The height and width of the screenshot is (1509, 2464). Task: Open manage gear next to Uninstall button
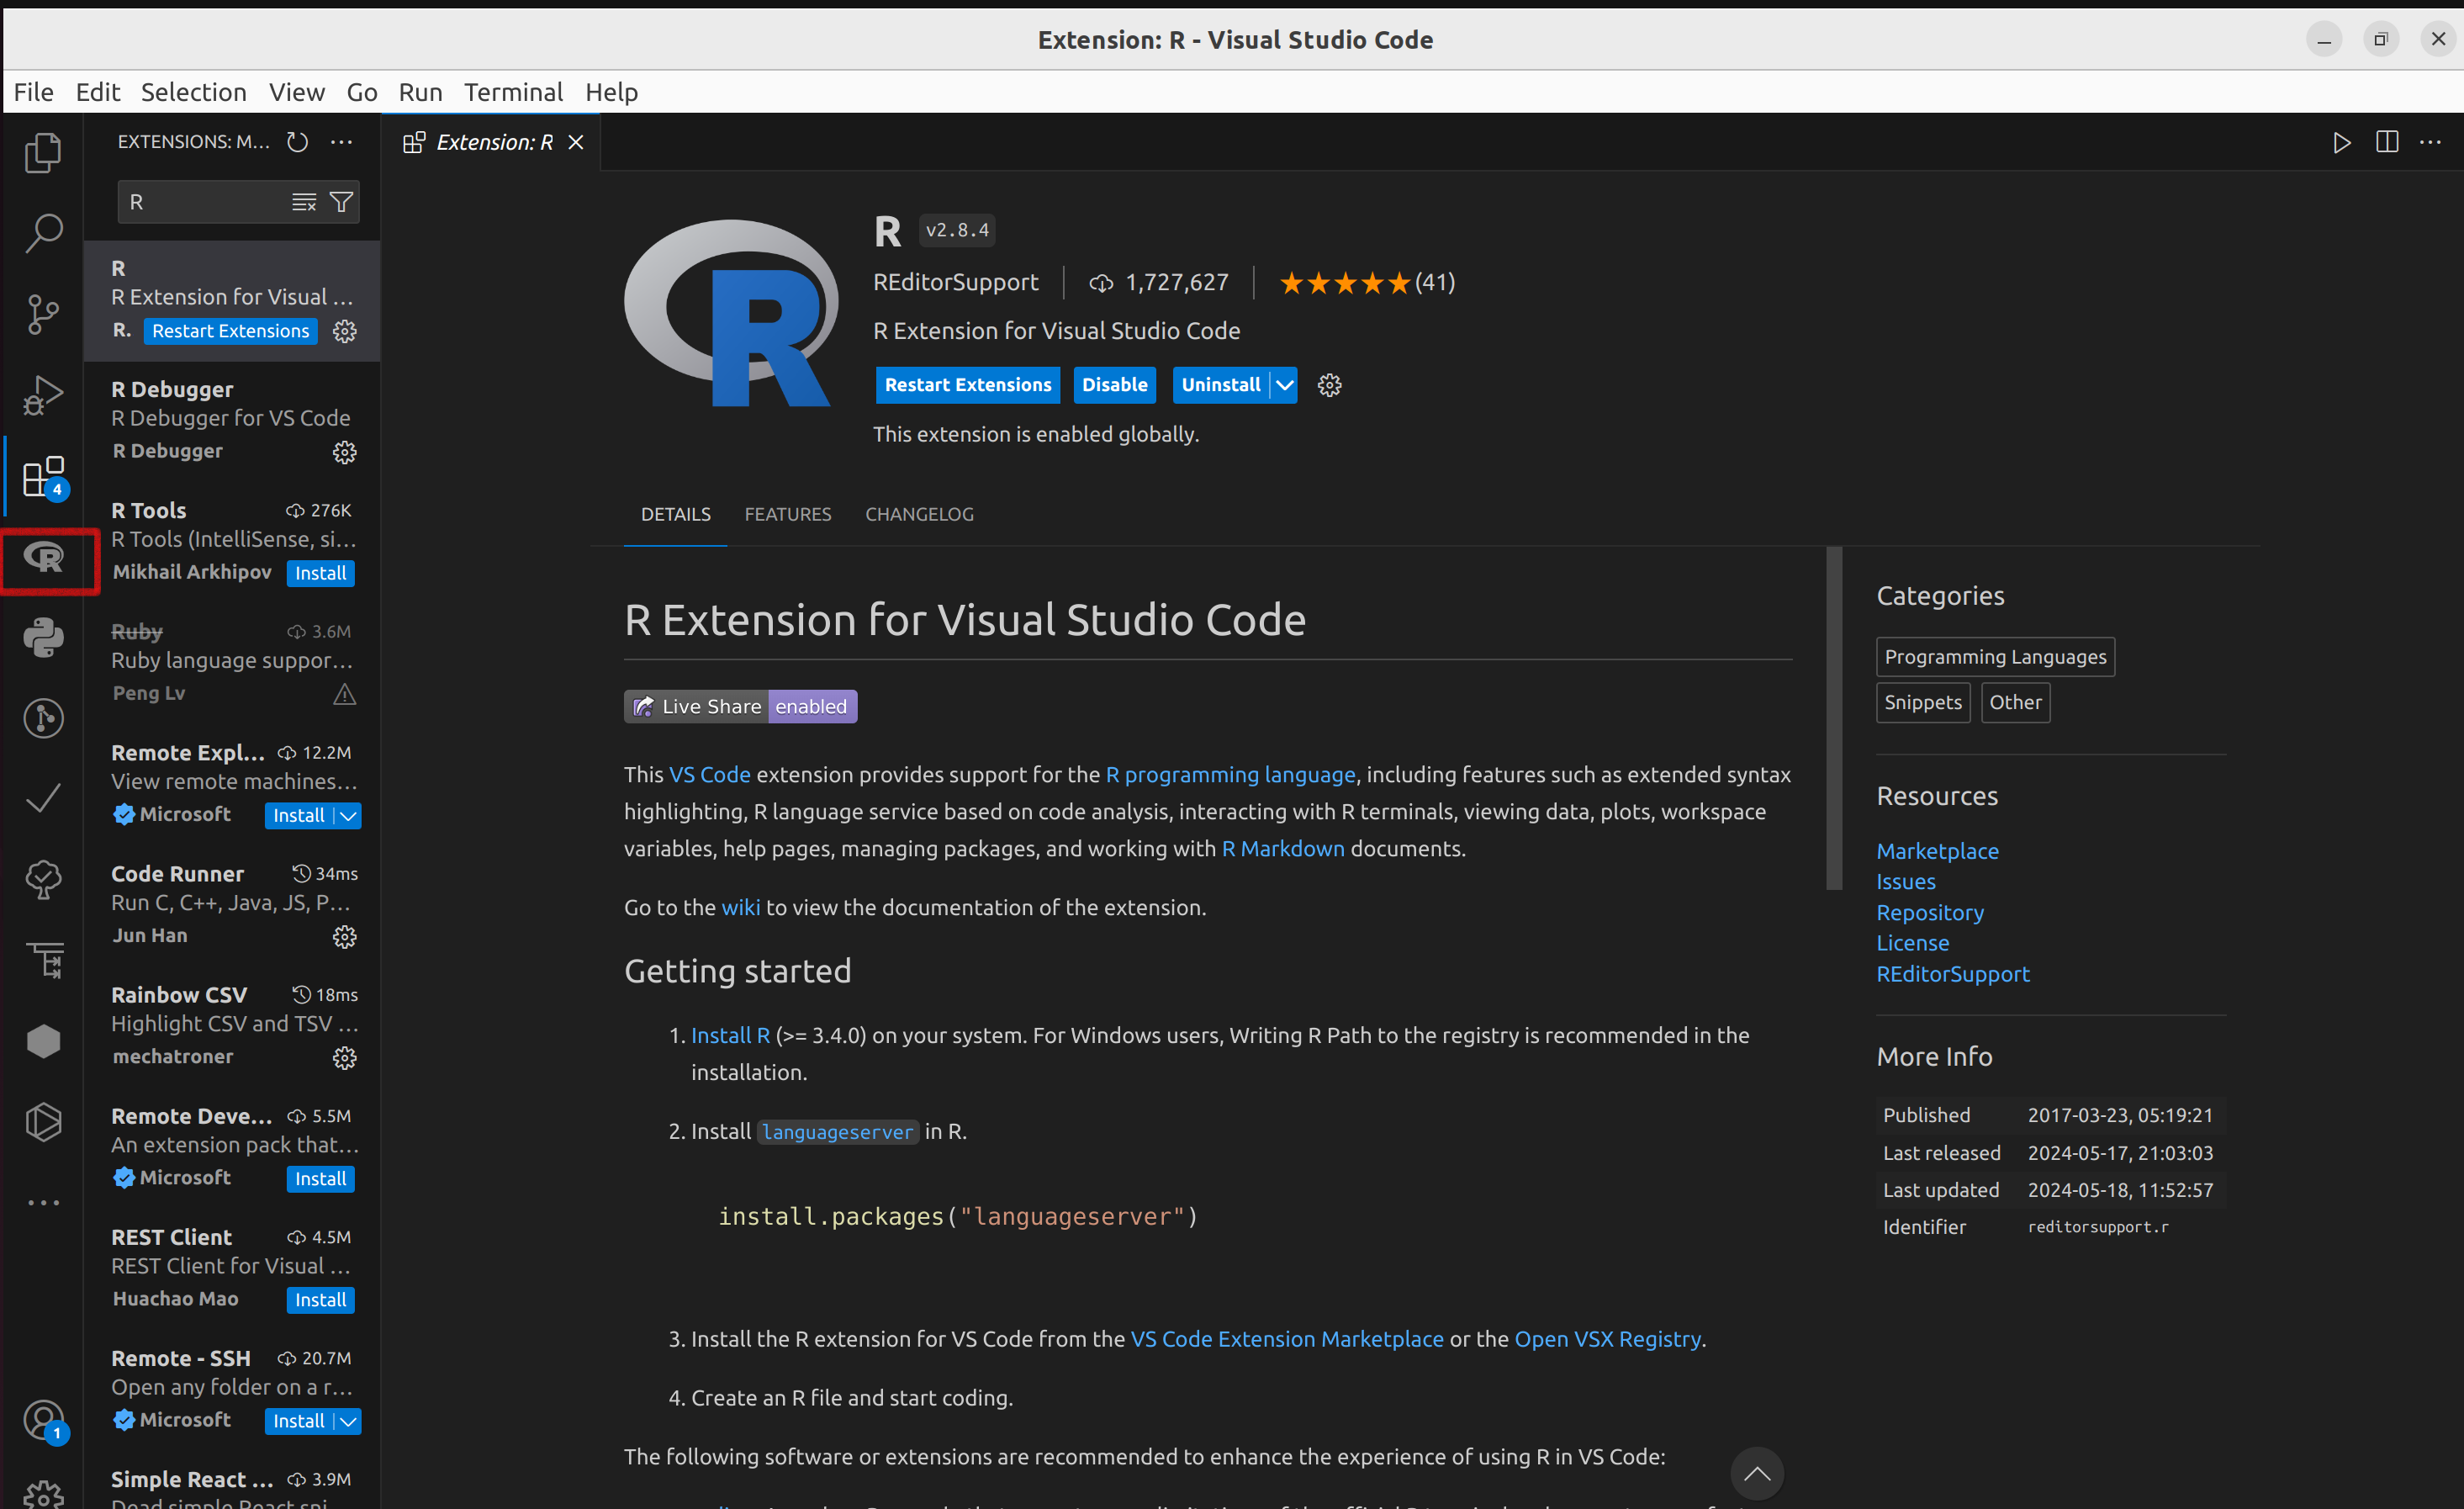click(1329, 385)
